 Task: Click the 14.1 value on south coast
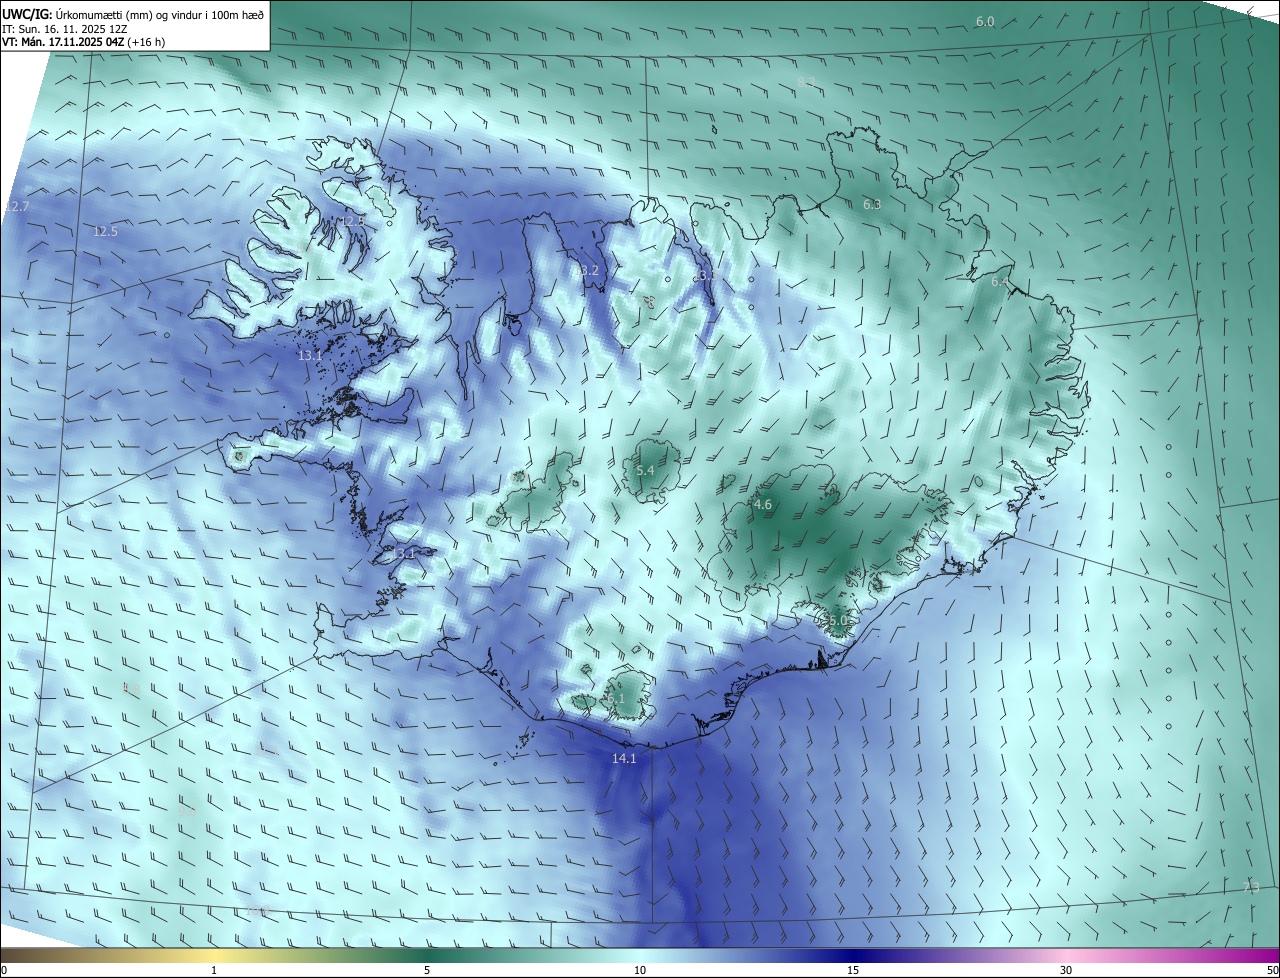pyautogui.click(x=624, y=759)
